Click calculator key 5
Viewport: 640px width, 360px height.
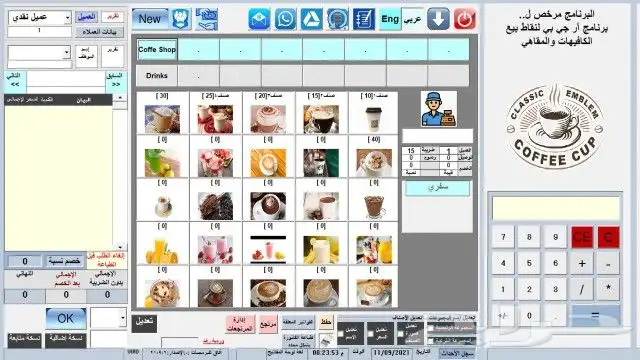click(529, 263)
